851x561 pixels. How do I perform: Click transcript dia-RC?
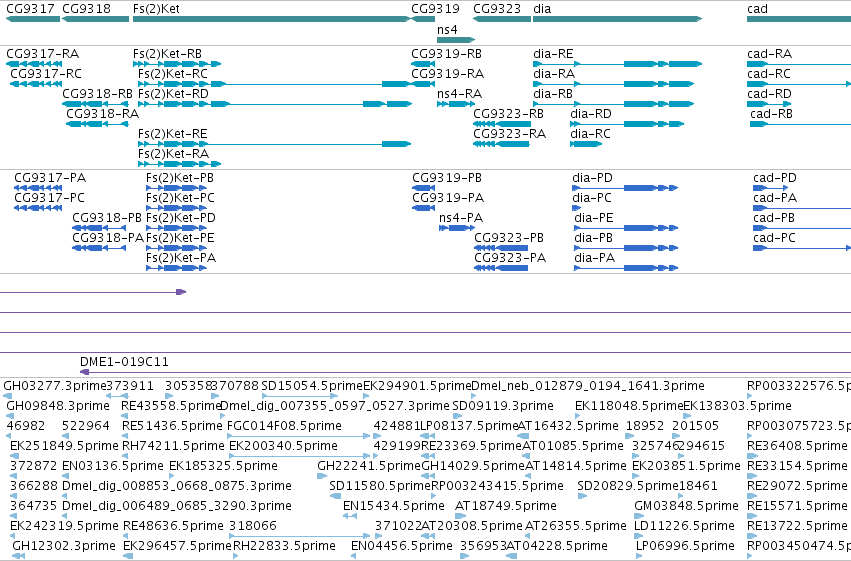pos(590,134)
